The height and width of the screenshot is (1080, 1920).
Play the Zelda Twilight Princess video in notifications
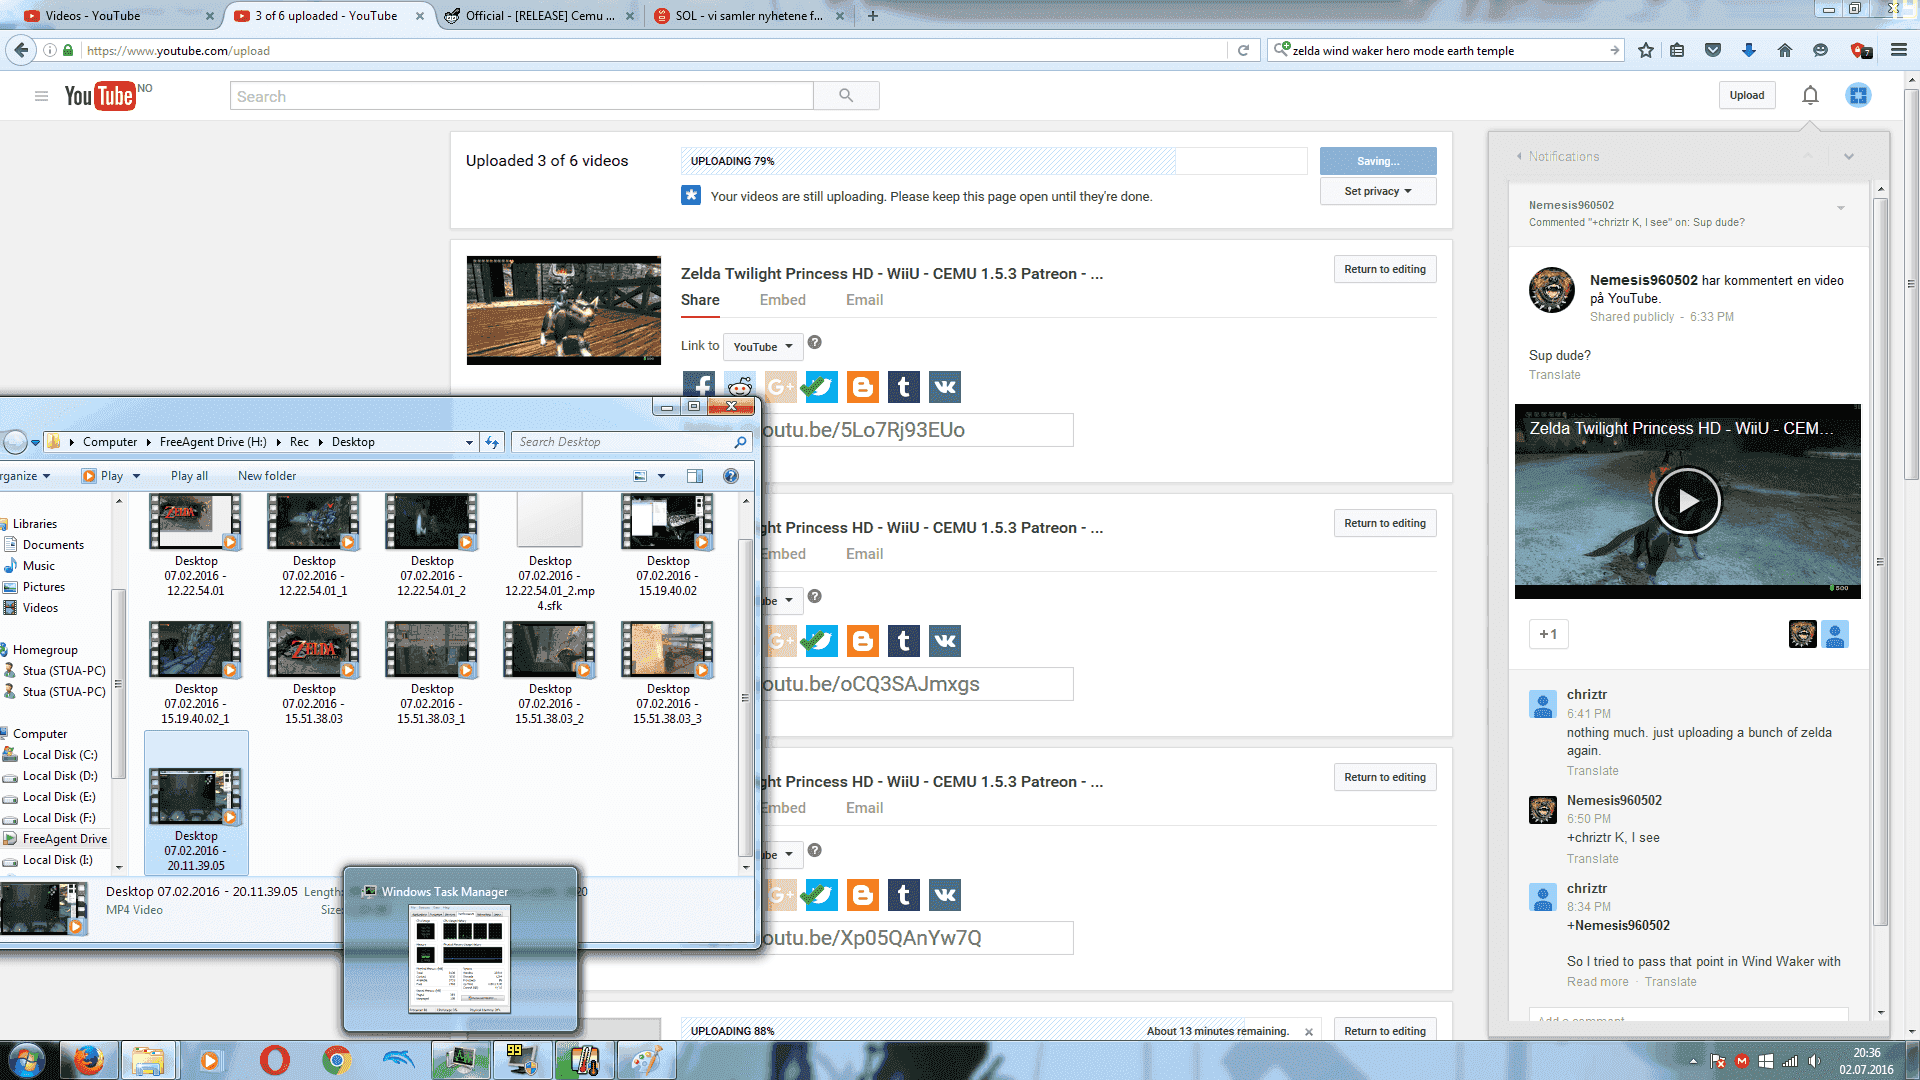point(1687,501)
